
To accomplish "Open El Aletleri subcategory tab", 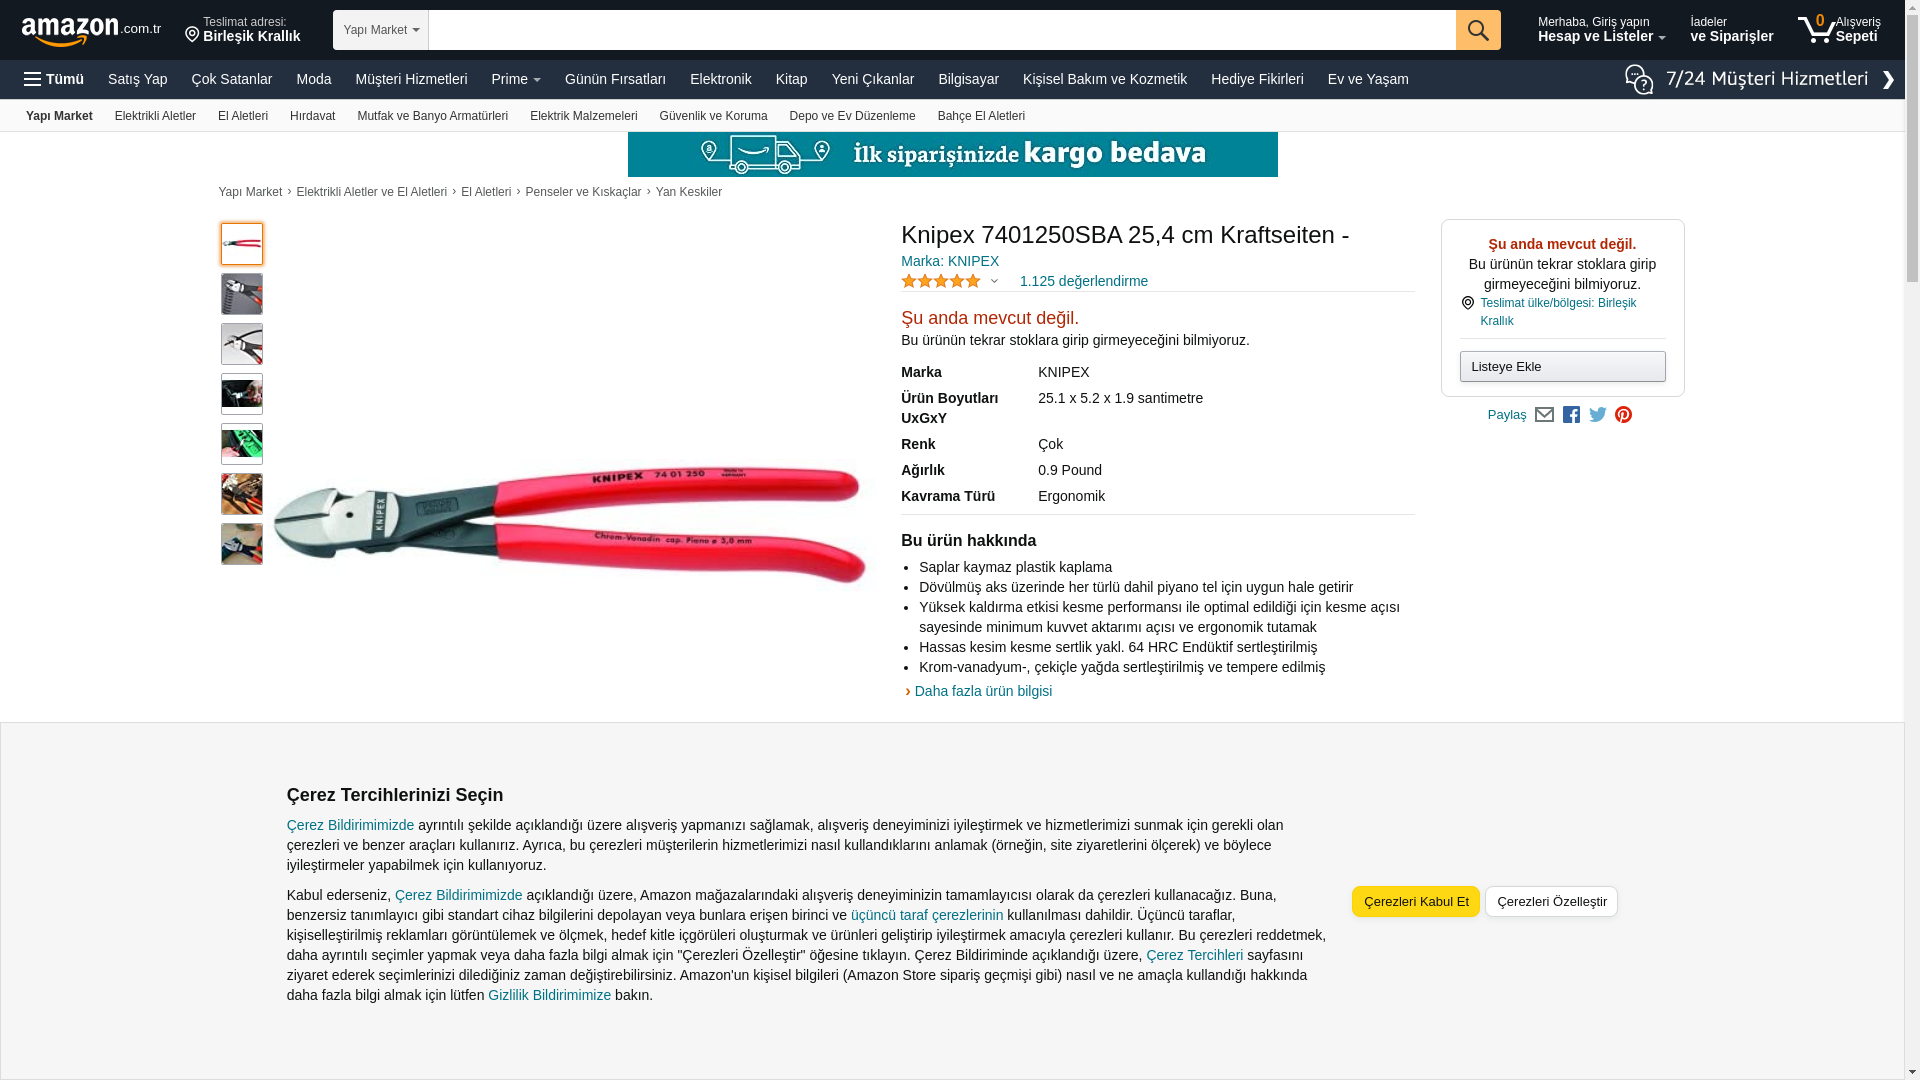I will click(x=243, y=116).
